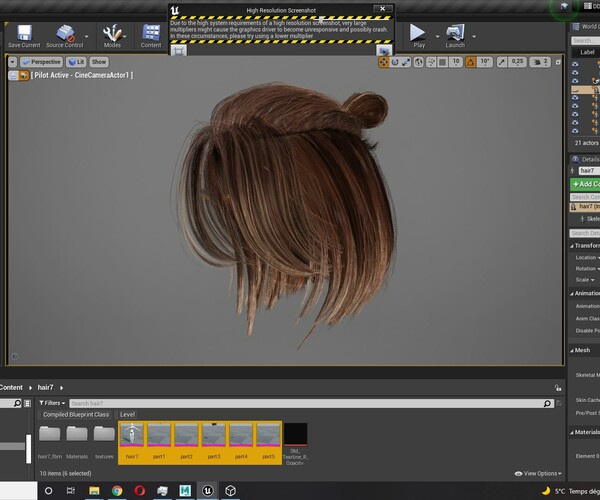This screenshot has width=600, height=500.
Task: Toggle the Compiled Blueprint Class filter
Action: click(76, 415)
